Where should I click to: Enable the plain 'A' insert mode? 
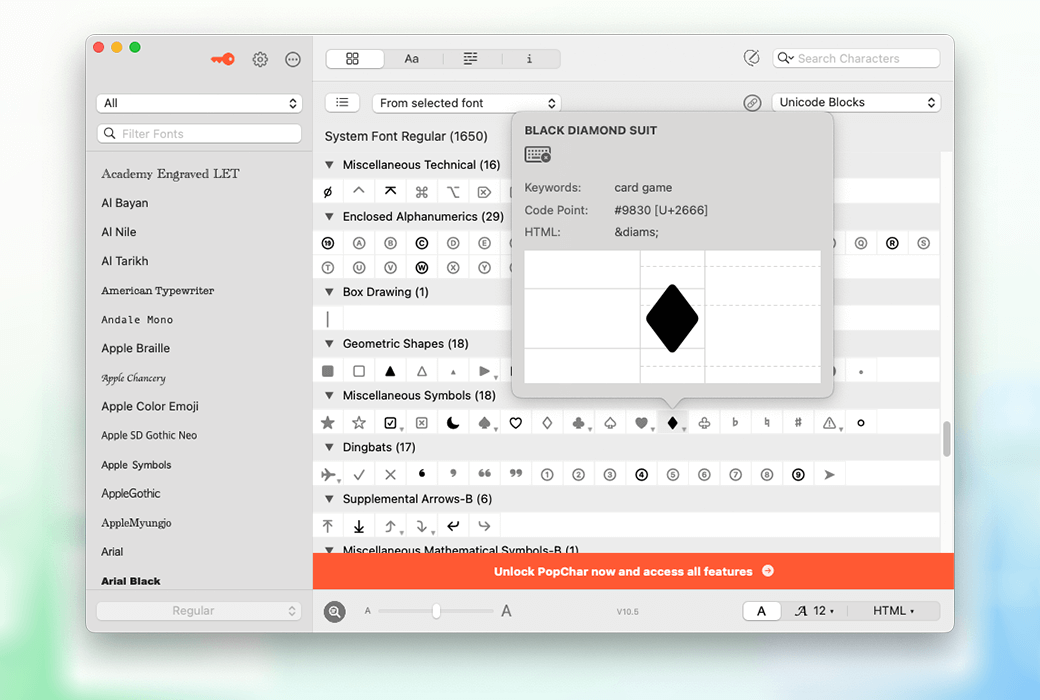point(762,611)
